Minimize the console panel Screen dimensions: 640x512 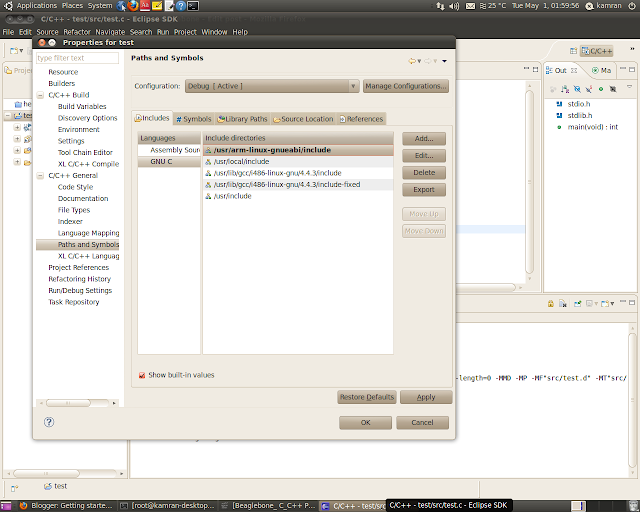click(x=623, y=303)
